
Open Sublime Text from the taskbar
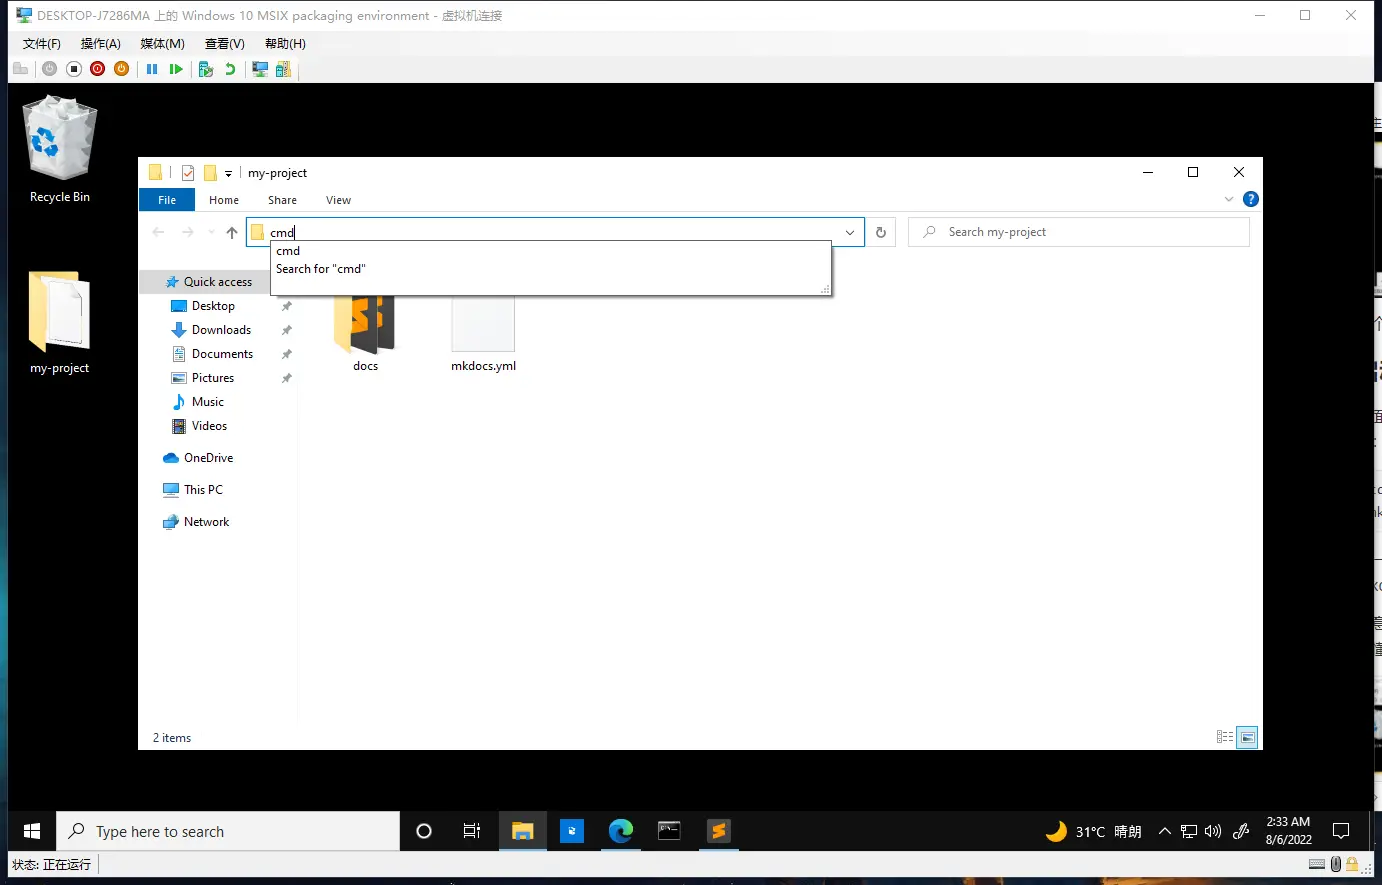click(x=718, y=831)
